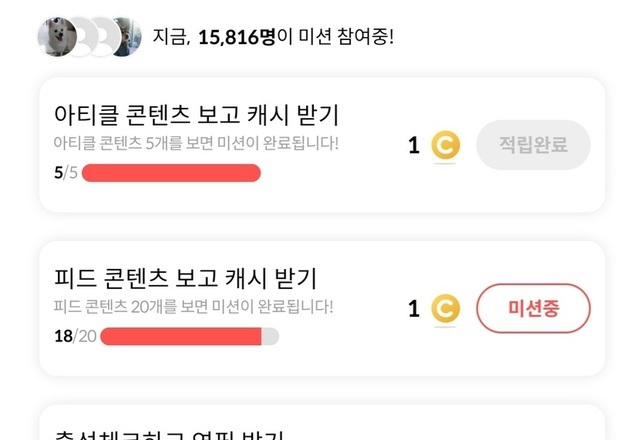Click the completed 5/5 red progress bar
This screenshot has width=640, height=440.
pyautogui.click(x=171, y=173)
